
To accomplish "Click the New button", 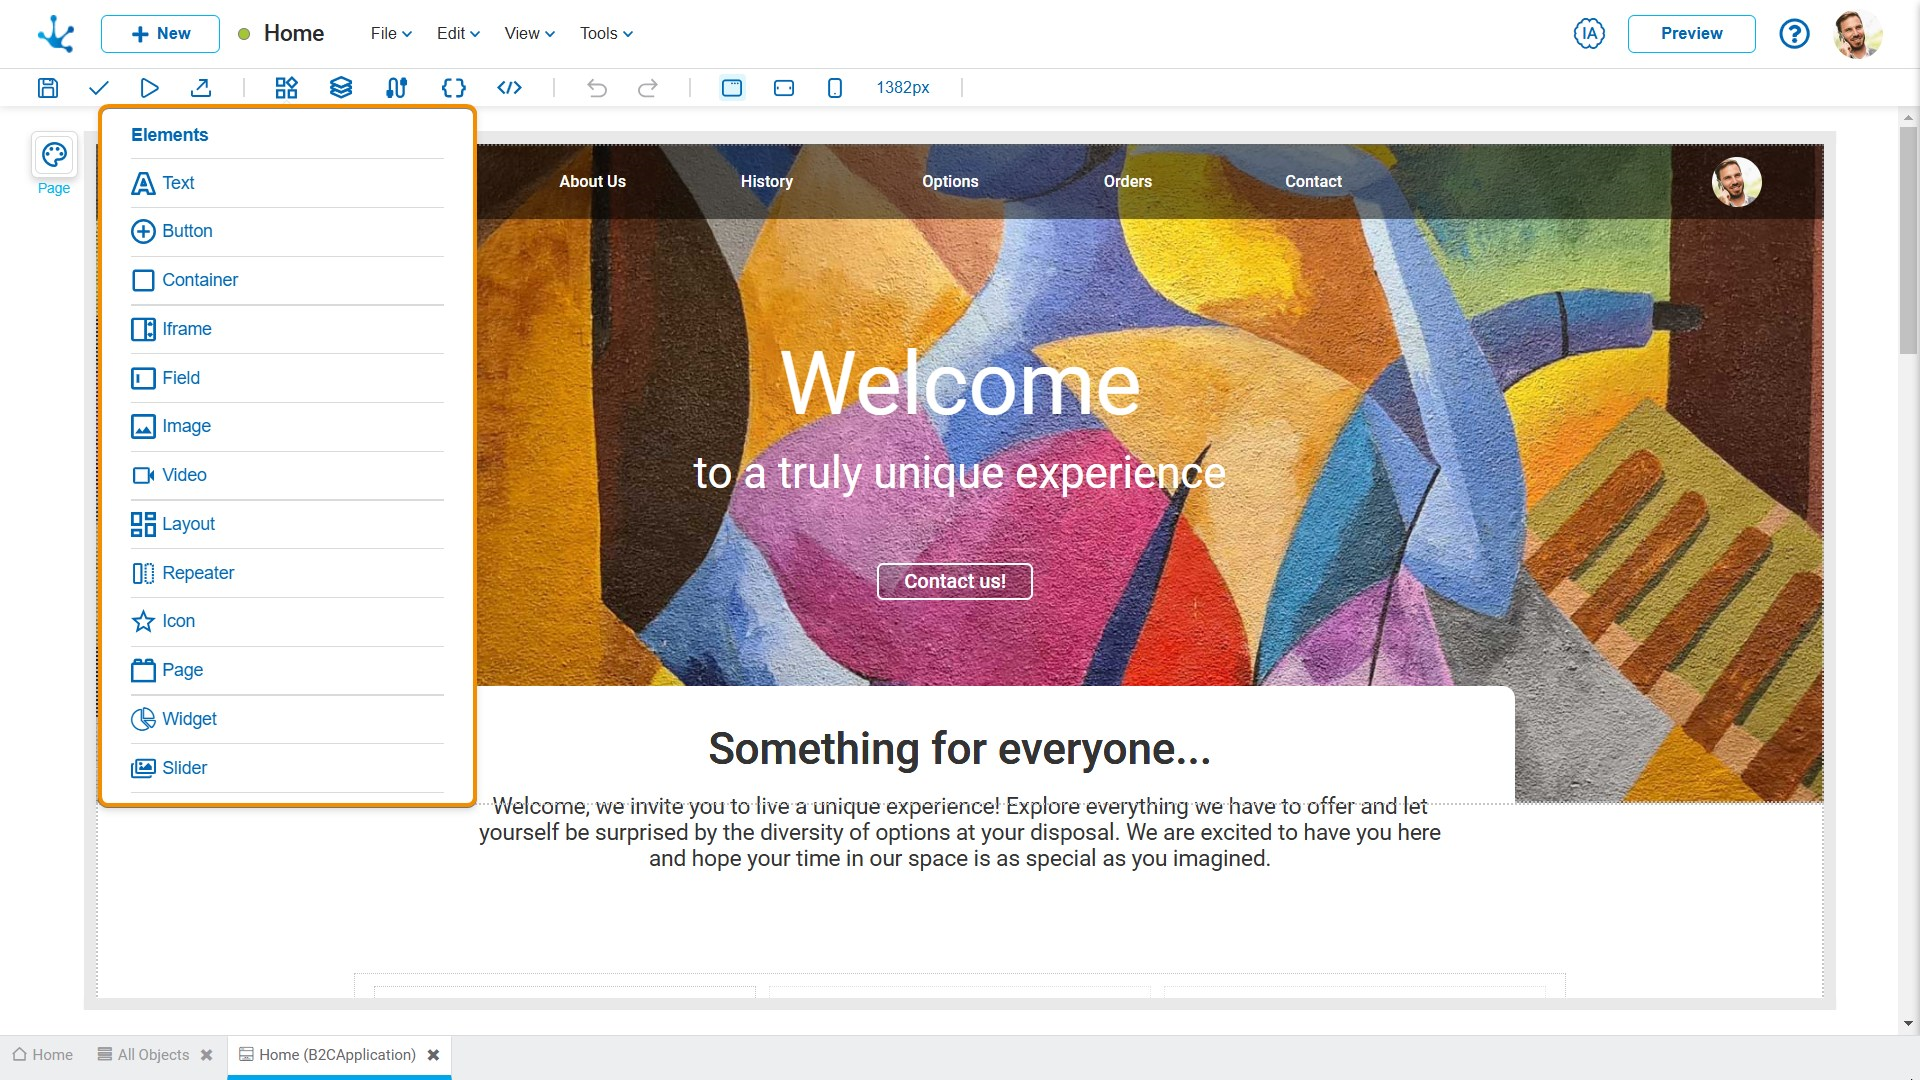I will pos(160,33).
